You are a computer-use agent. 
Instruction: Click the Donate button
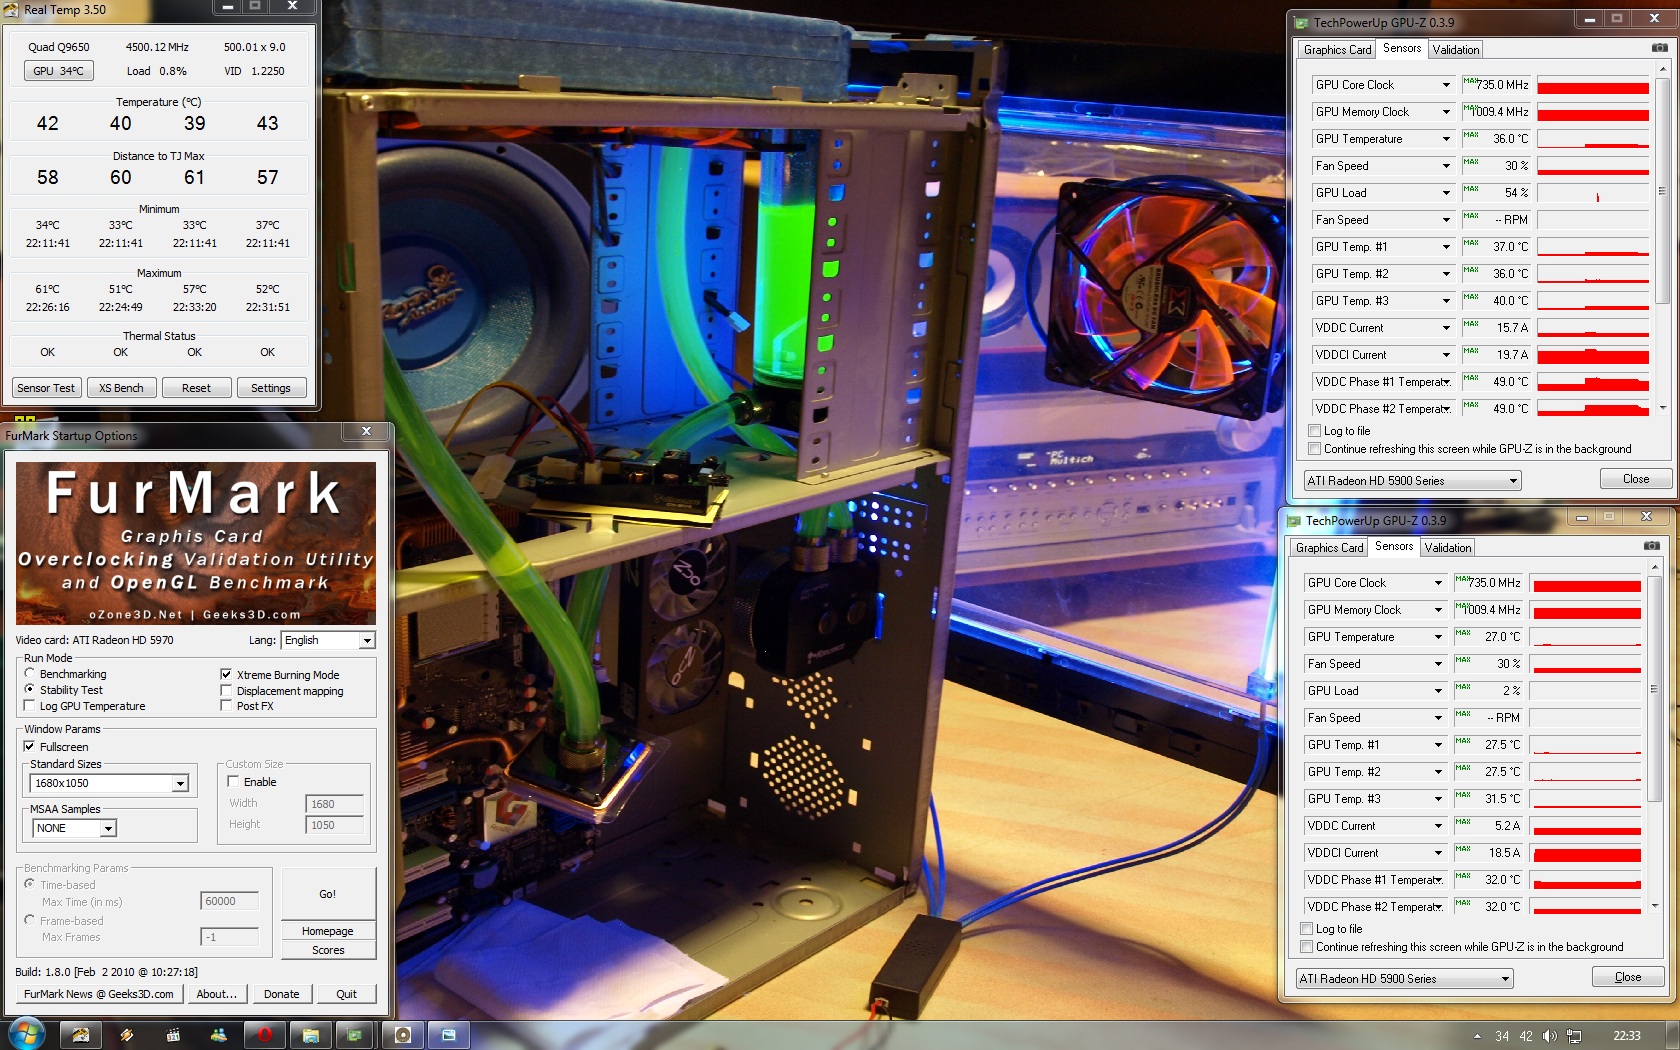(282, 994)
